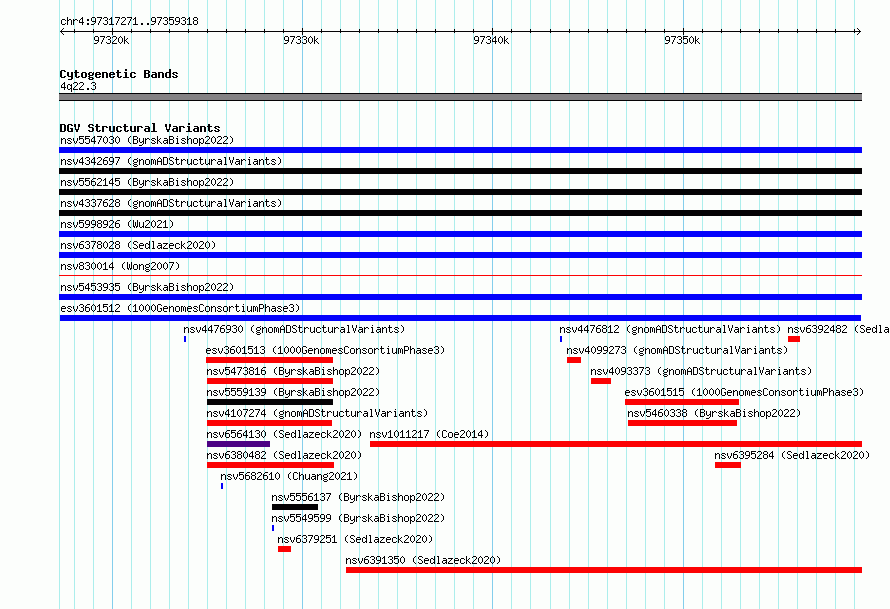Select the red bar under nsv6380482
890x609 pixels.
point(270,465)
